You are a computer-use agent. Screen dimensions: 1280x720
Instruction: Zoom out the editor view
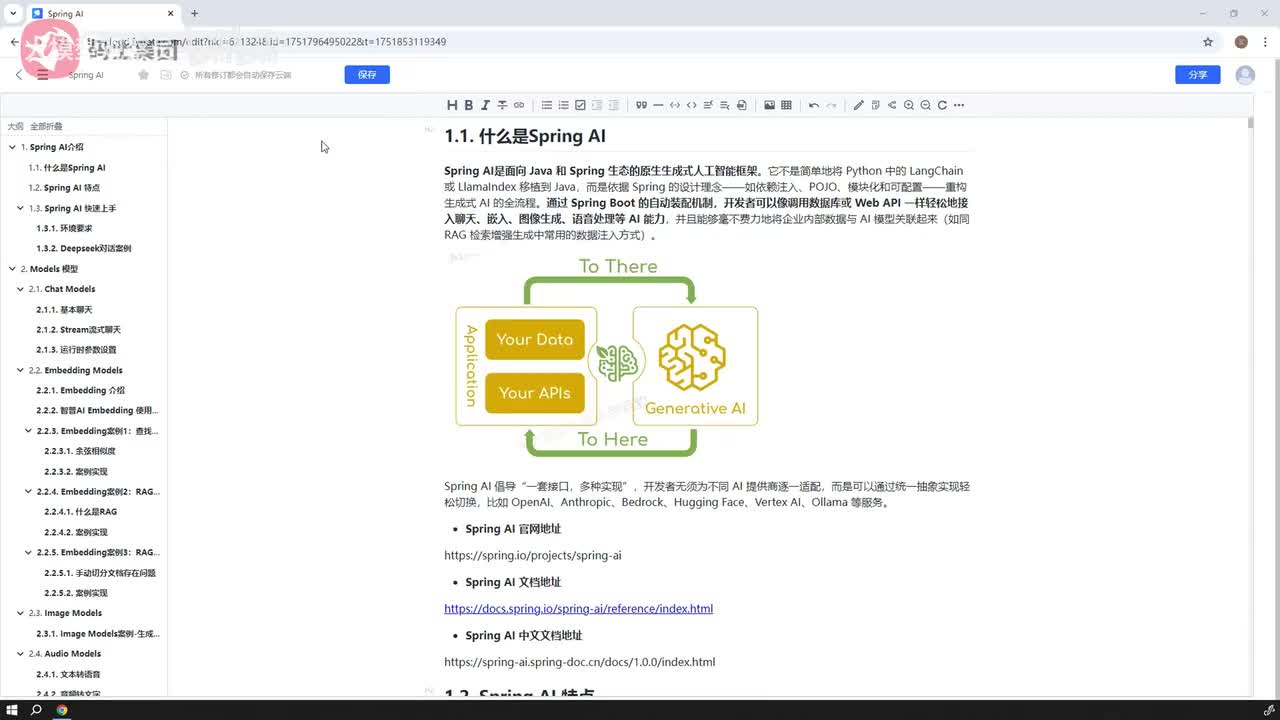point(926,105)
